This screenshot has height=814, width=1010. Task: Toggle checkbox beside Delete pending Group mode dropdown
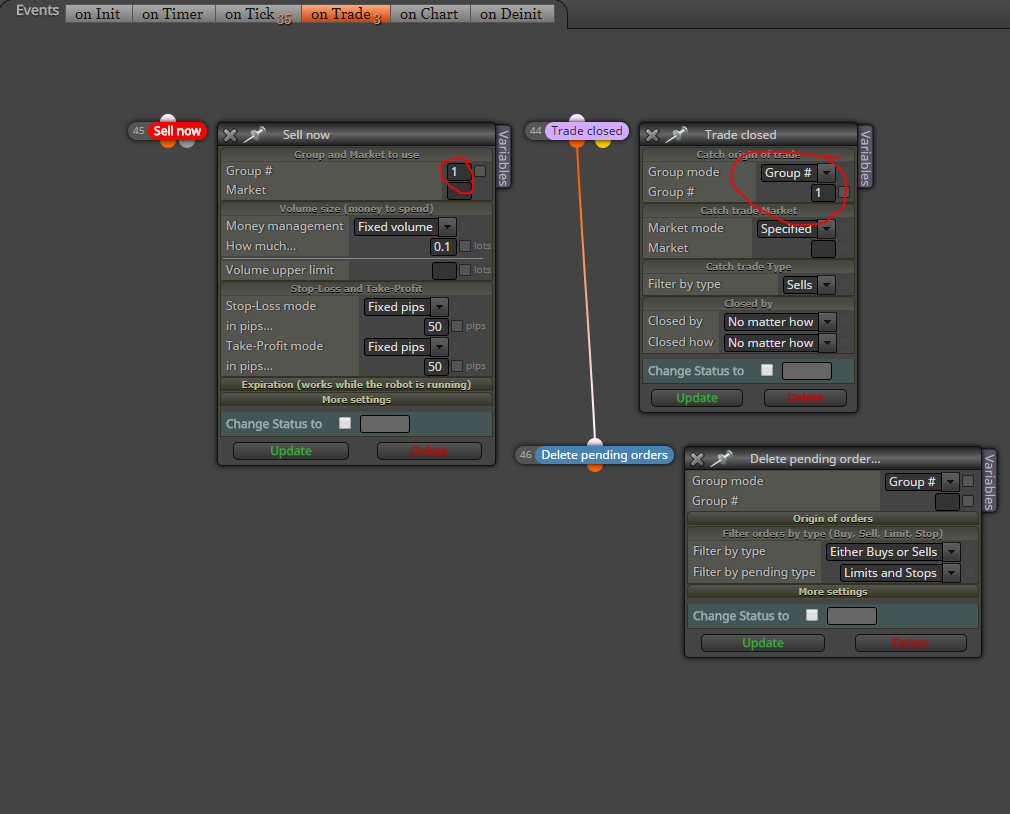point(967,481)
